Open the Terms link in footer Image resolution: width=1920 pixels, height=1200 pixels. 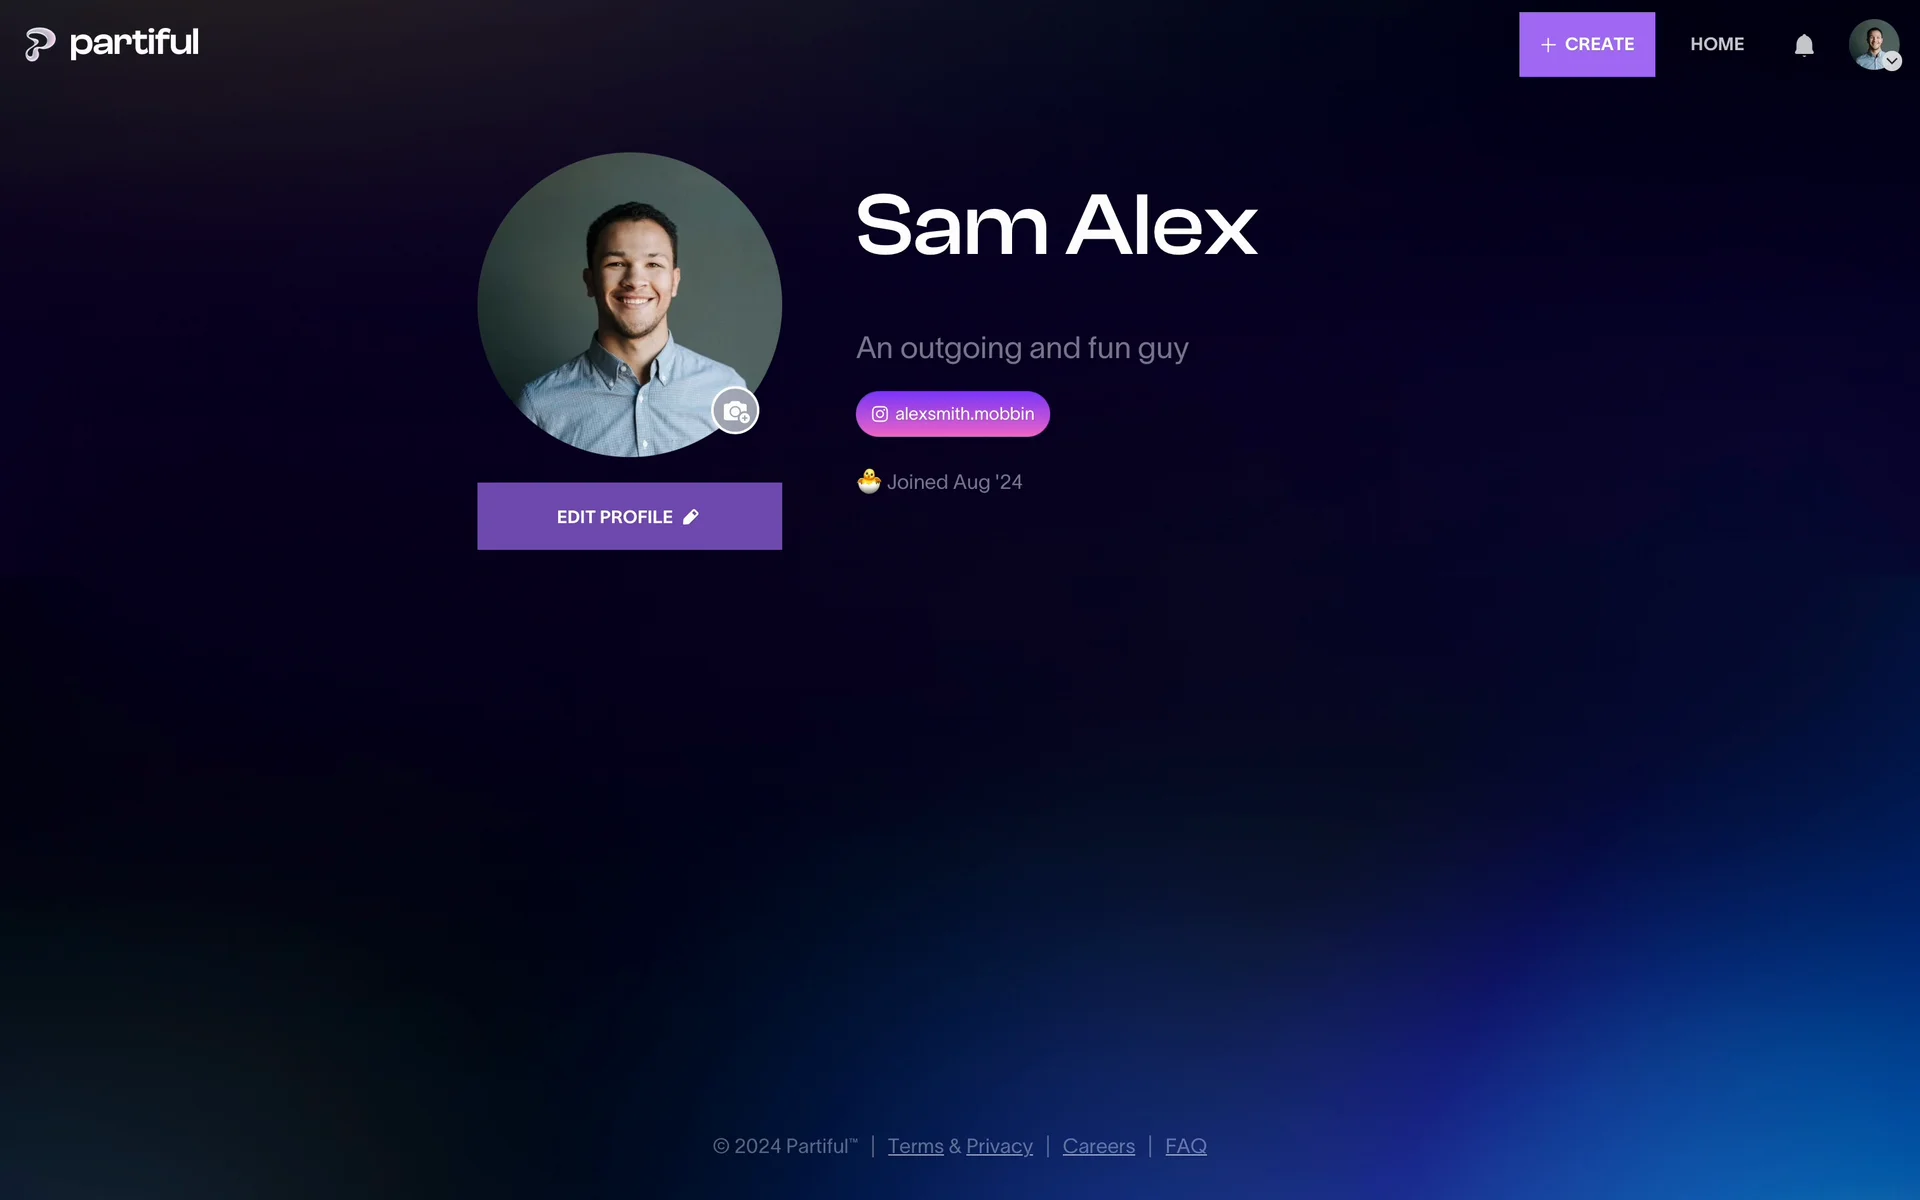point(915,1146)
